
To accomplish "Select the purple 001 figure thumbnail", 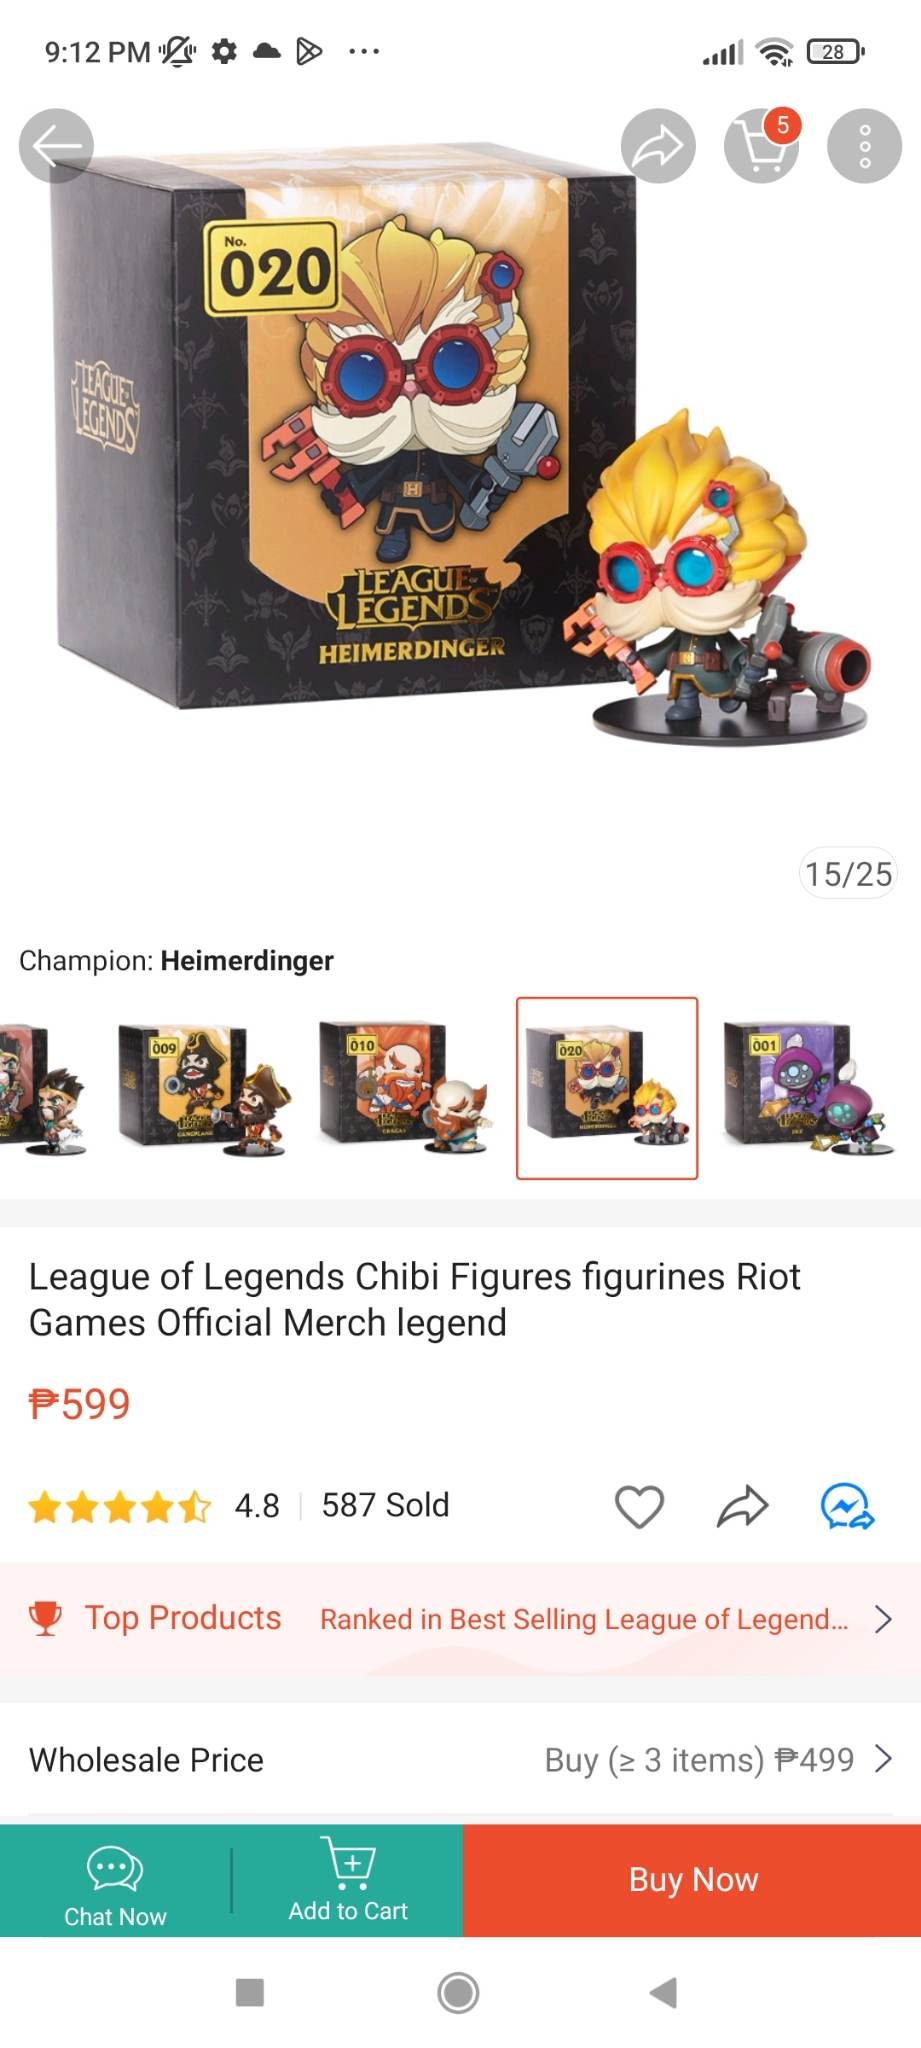I will point(809,1089).
